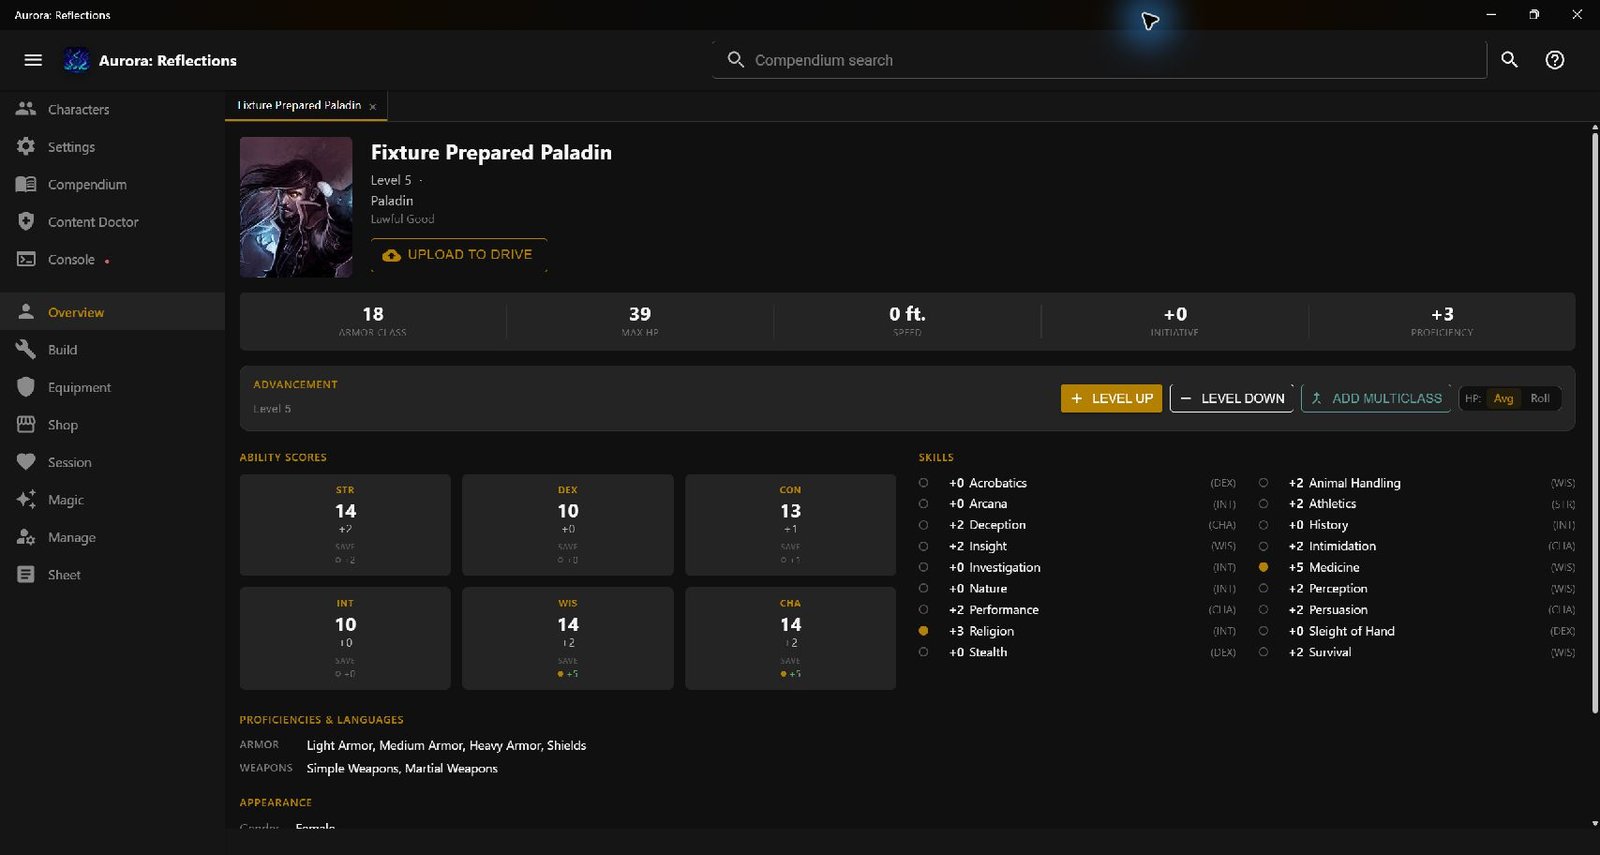The image size is (1600, 855).
Task: Open the Compendium book icon
Action: (x=26, y=184)
